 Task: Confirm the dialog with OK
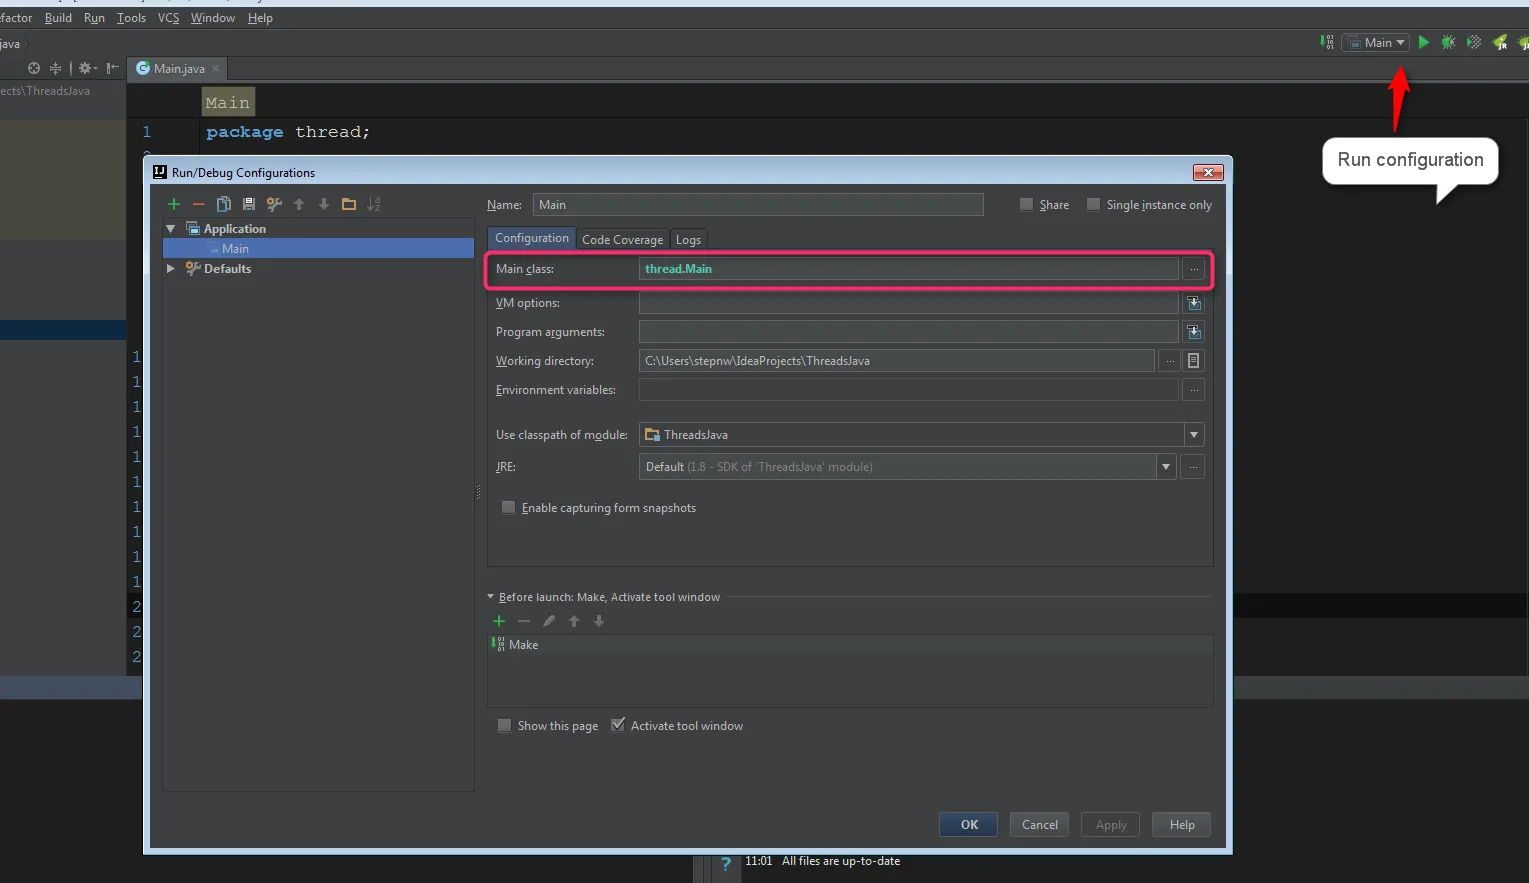pyautogui.click(x=969, y=825)
